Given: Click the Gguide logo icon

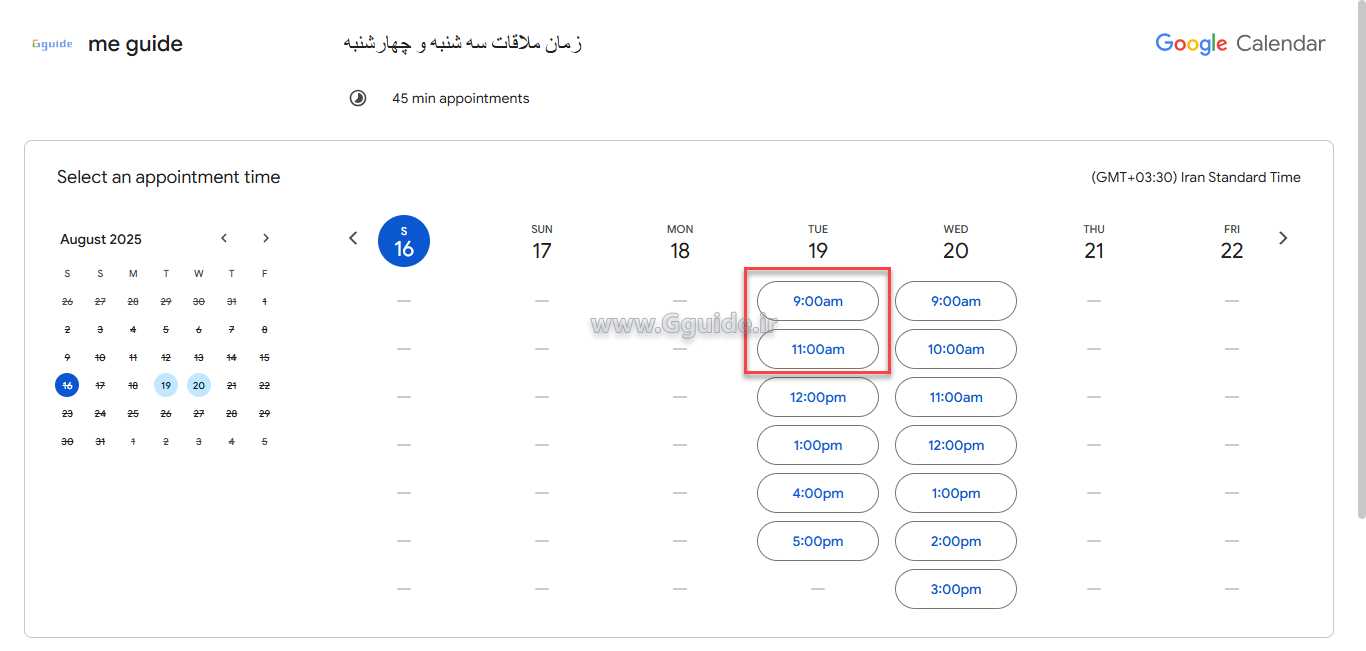Looking at the screenshot, I should (x=51, y=43).
